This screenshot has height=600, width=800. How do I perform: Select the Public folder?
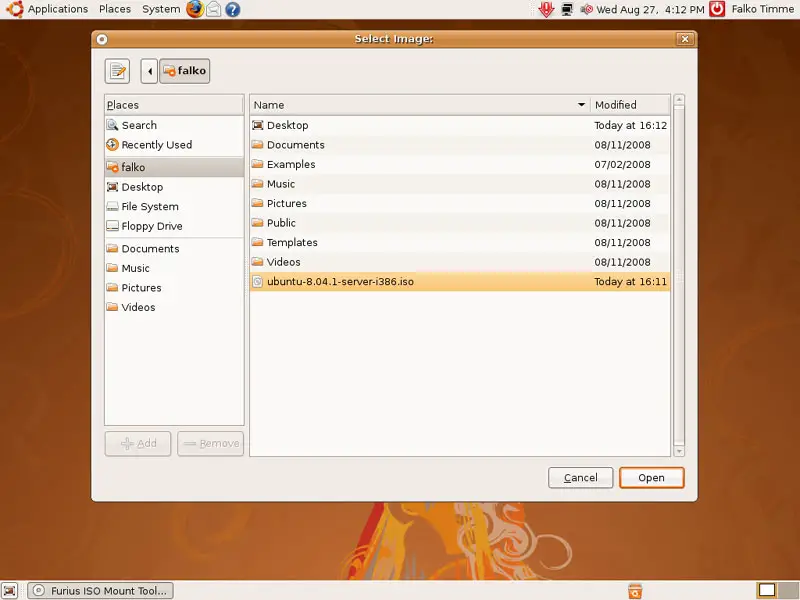[x=460, y=223]
